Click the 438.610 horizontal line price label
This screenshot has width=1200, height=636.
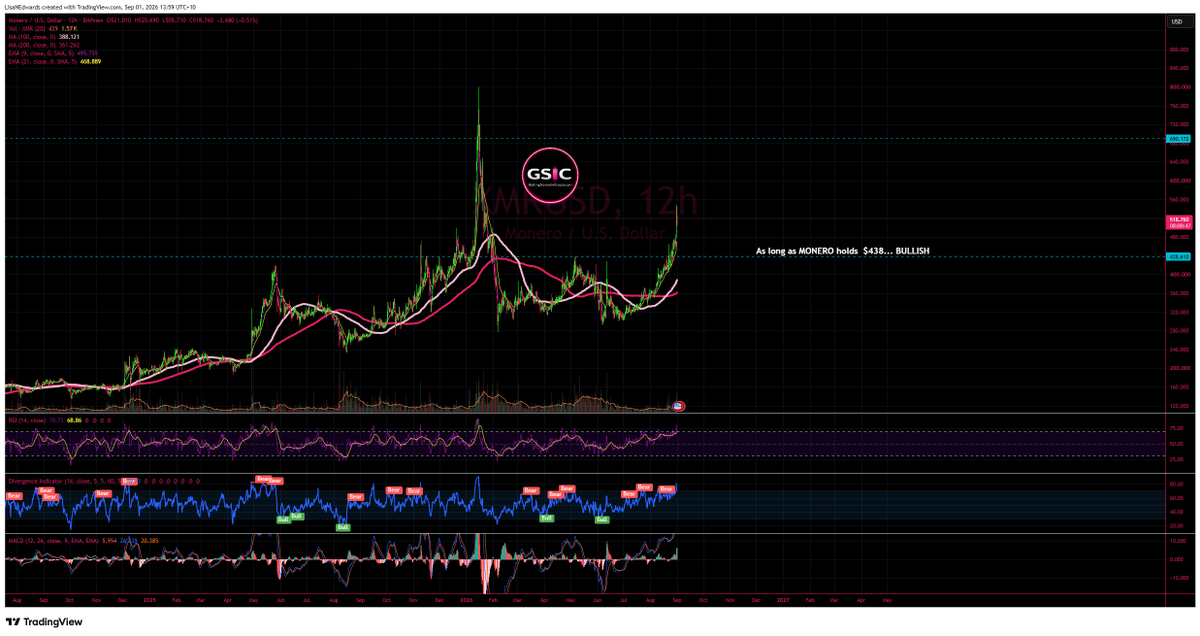[1177, 257]
